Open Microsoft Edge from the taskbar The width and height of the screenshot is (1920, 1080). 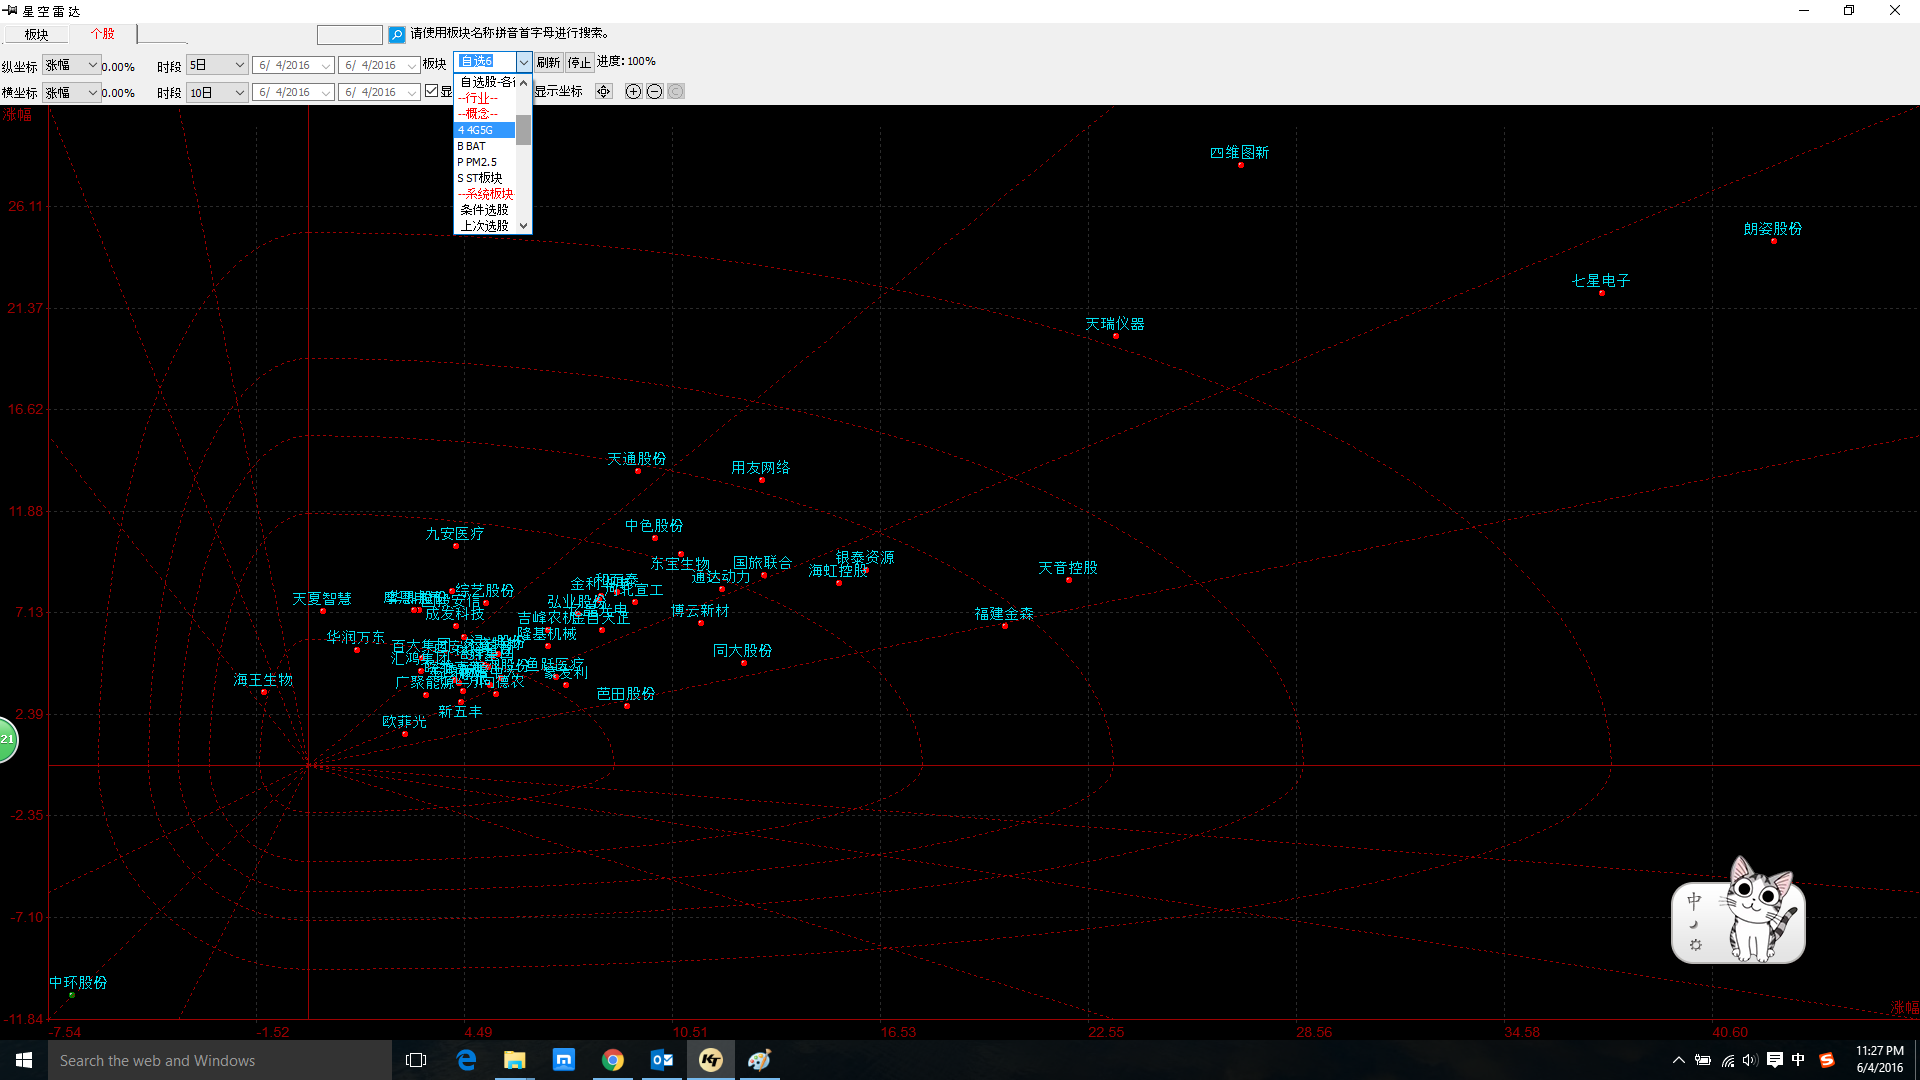pyautogui.click(x=466, y=1060)
